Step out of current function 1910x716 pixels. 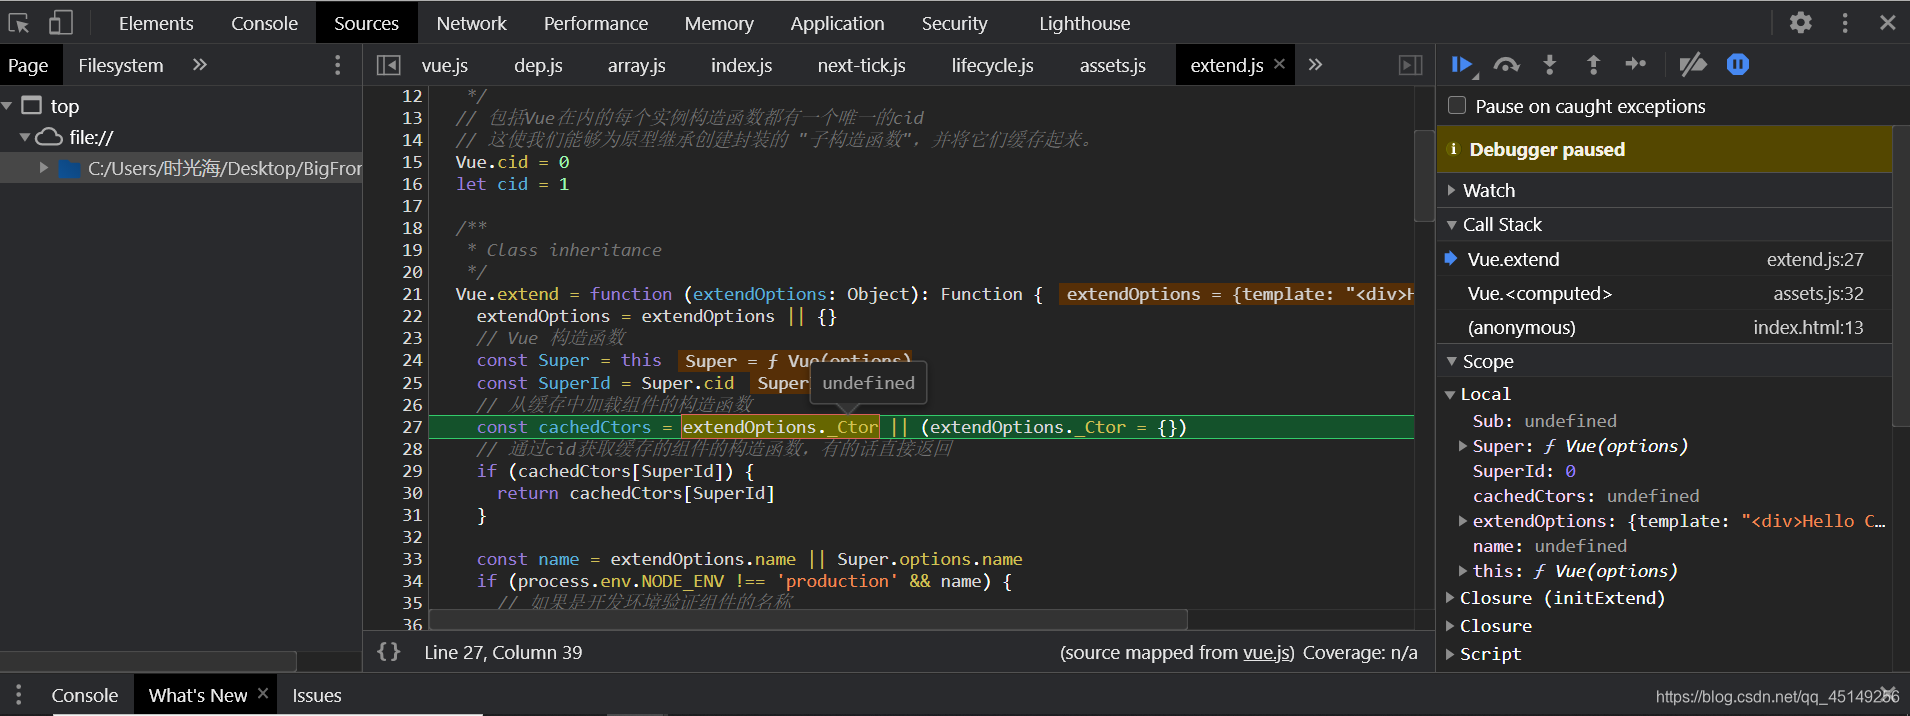point(1593,65)
